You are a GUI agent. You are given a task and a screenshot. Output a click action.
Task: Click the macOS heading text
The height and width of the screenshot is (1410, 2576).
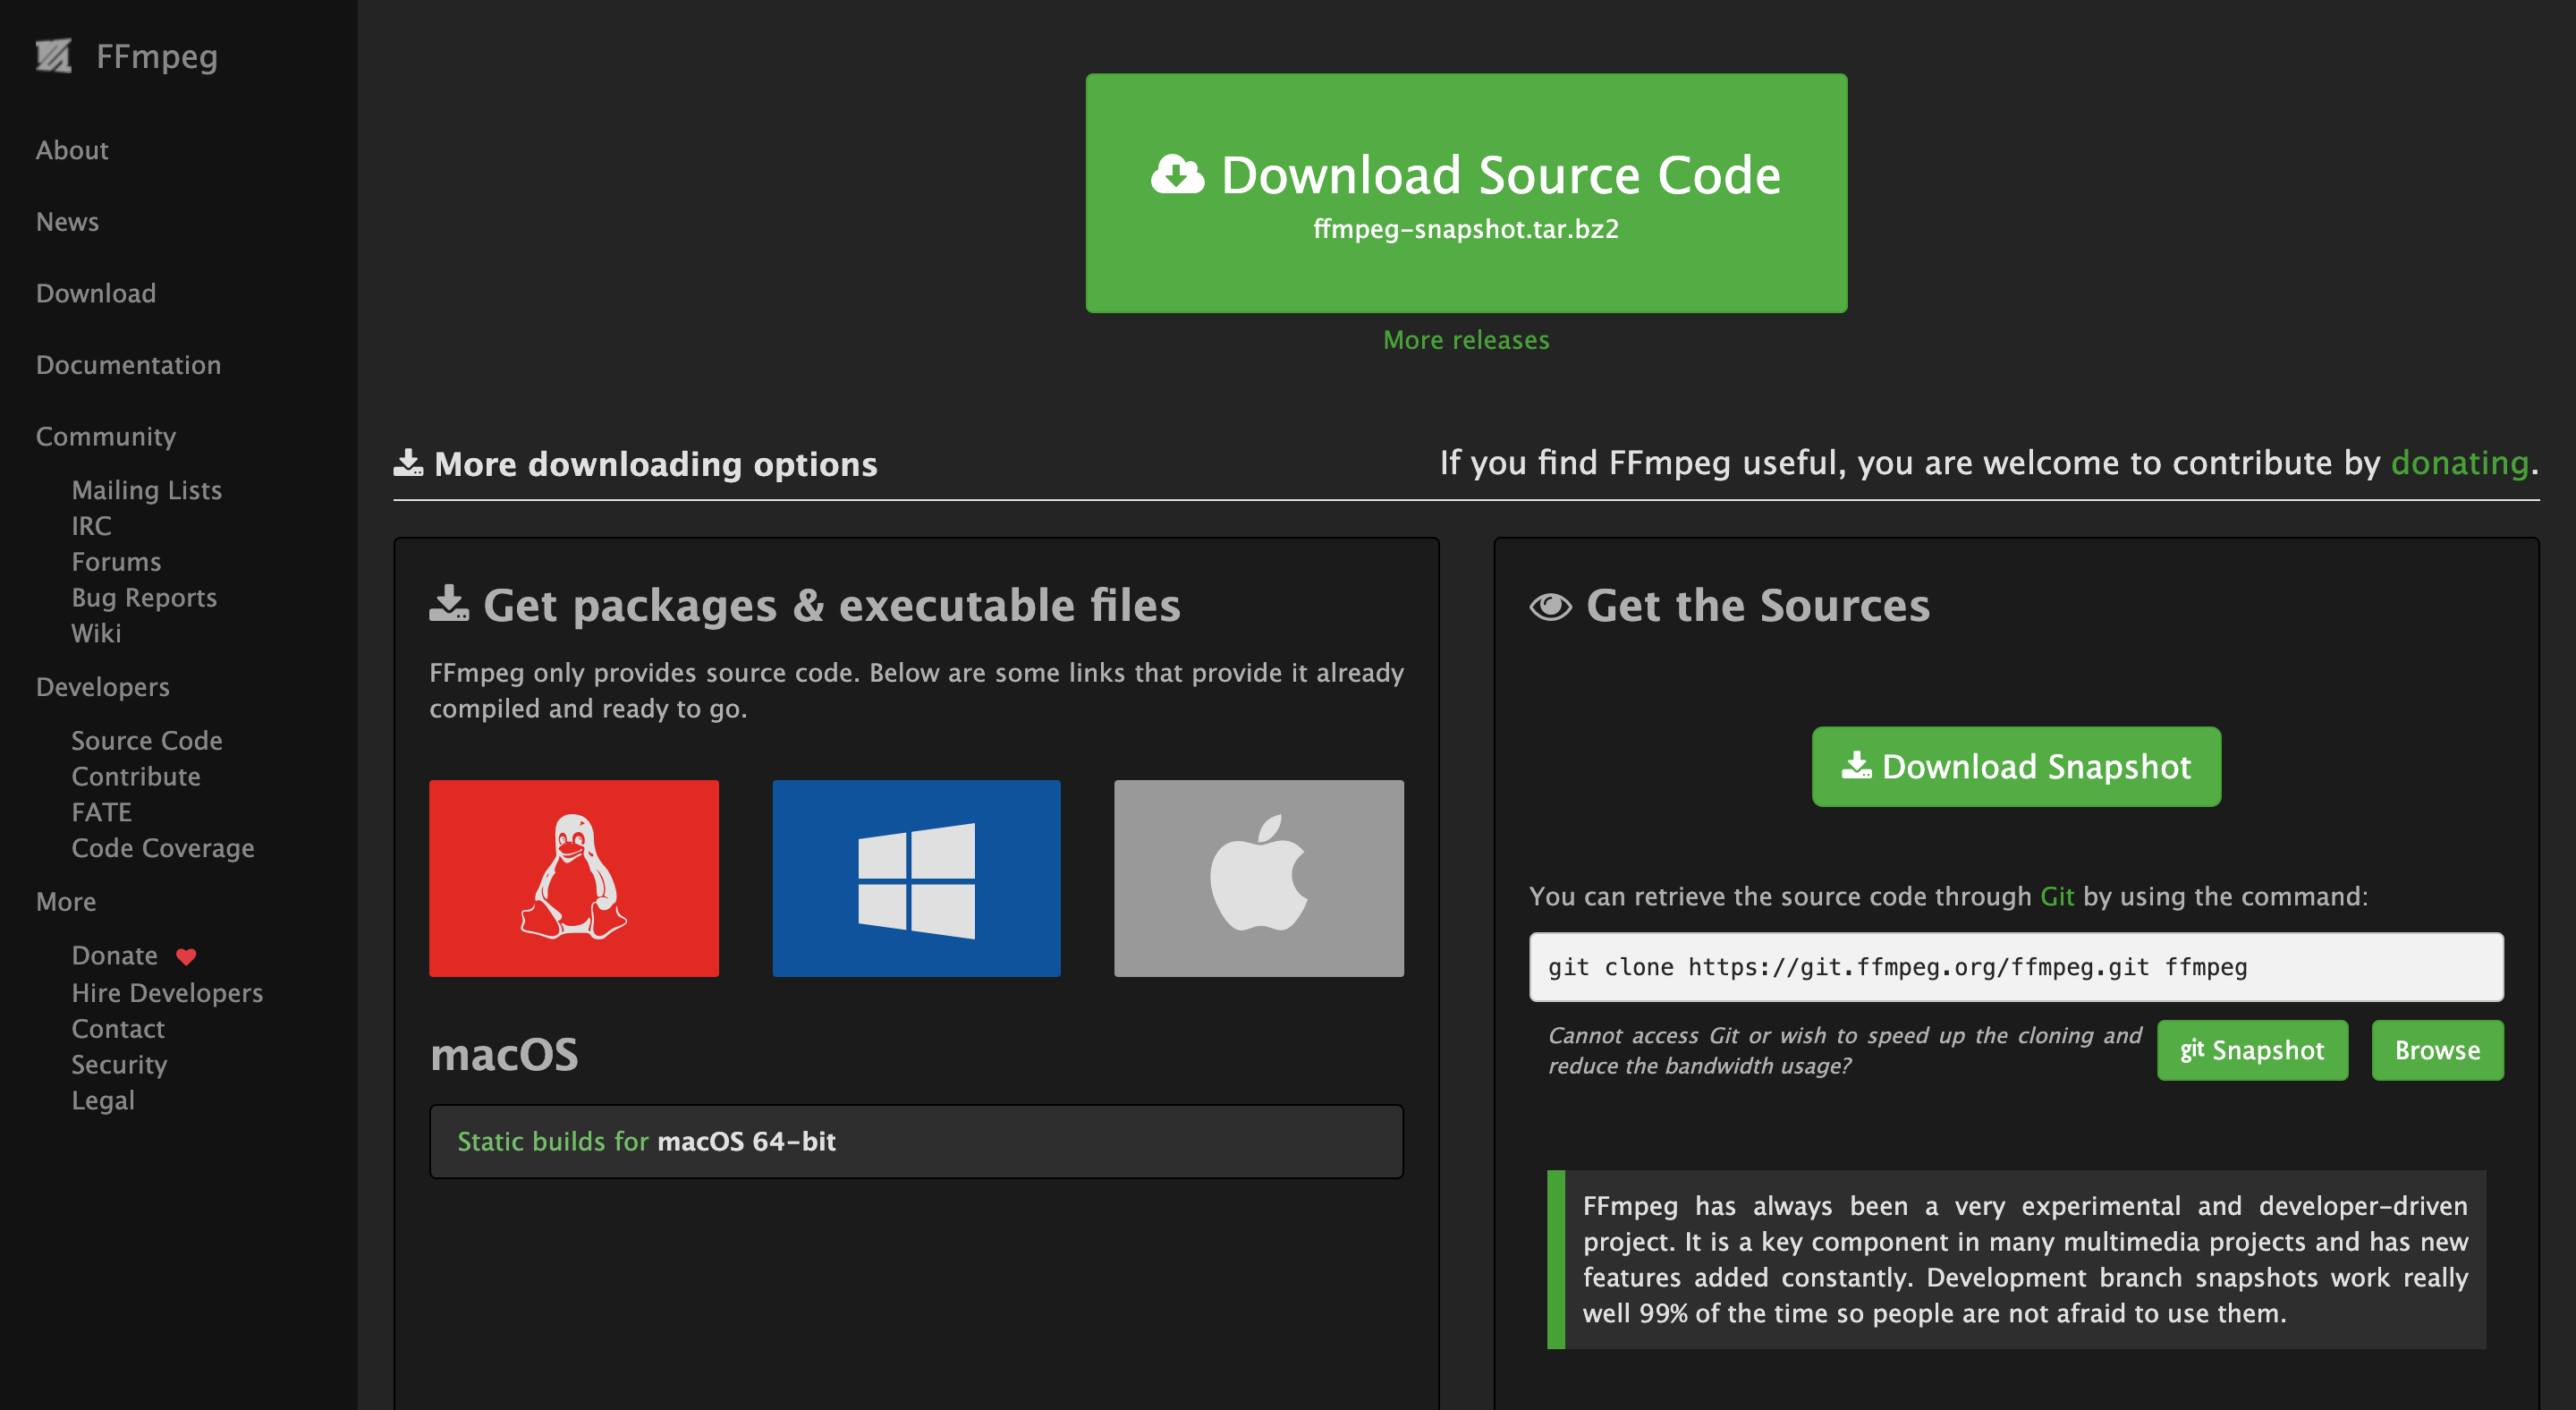pos(504,1055)
